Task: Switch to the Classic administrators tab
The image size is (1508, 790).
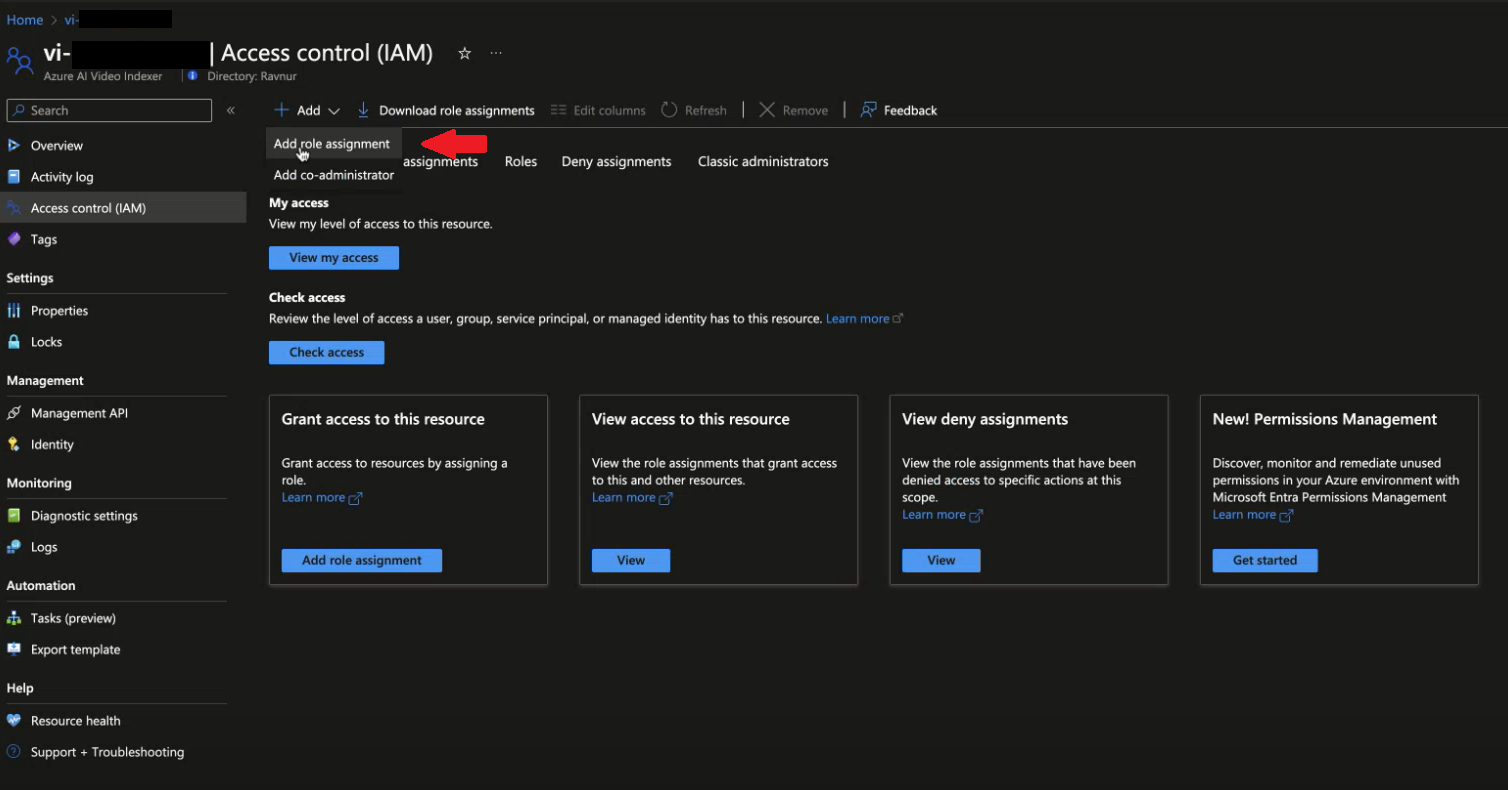Action: [x=763, y=162]
